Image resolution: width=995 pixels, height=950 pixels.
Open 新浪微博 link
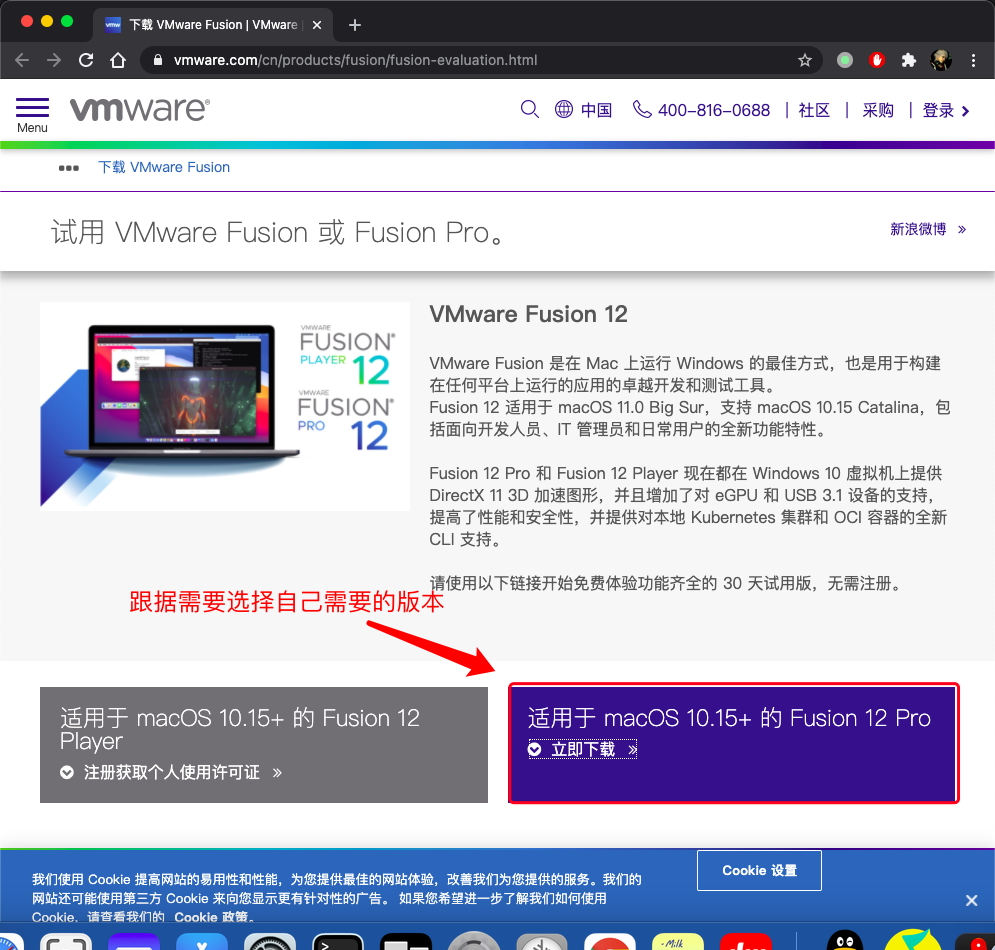click(x=927, y=229)
